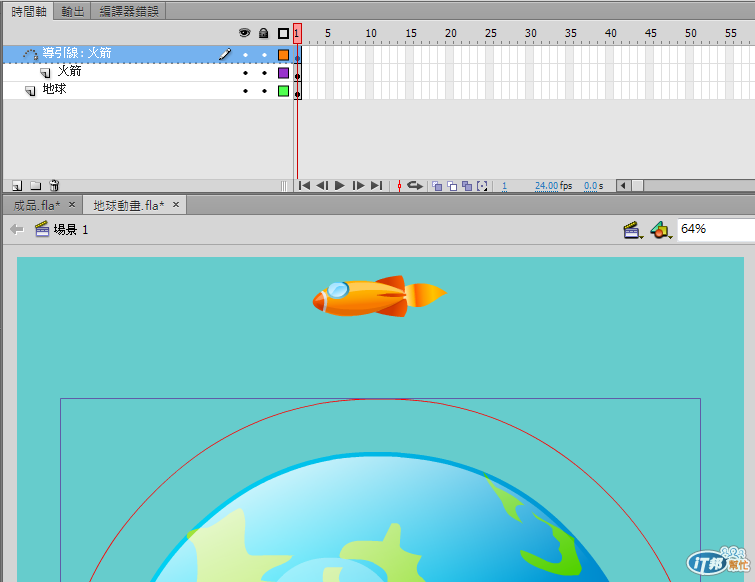Click the 場景 1 scene label
The width and height of the screenshot is (755, 582).
tap(71, 230)
